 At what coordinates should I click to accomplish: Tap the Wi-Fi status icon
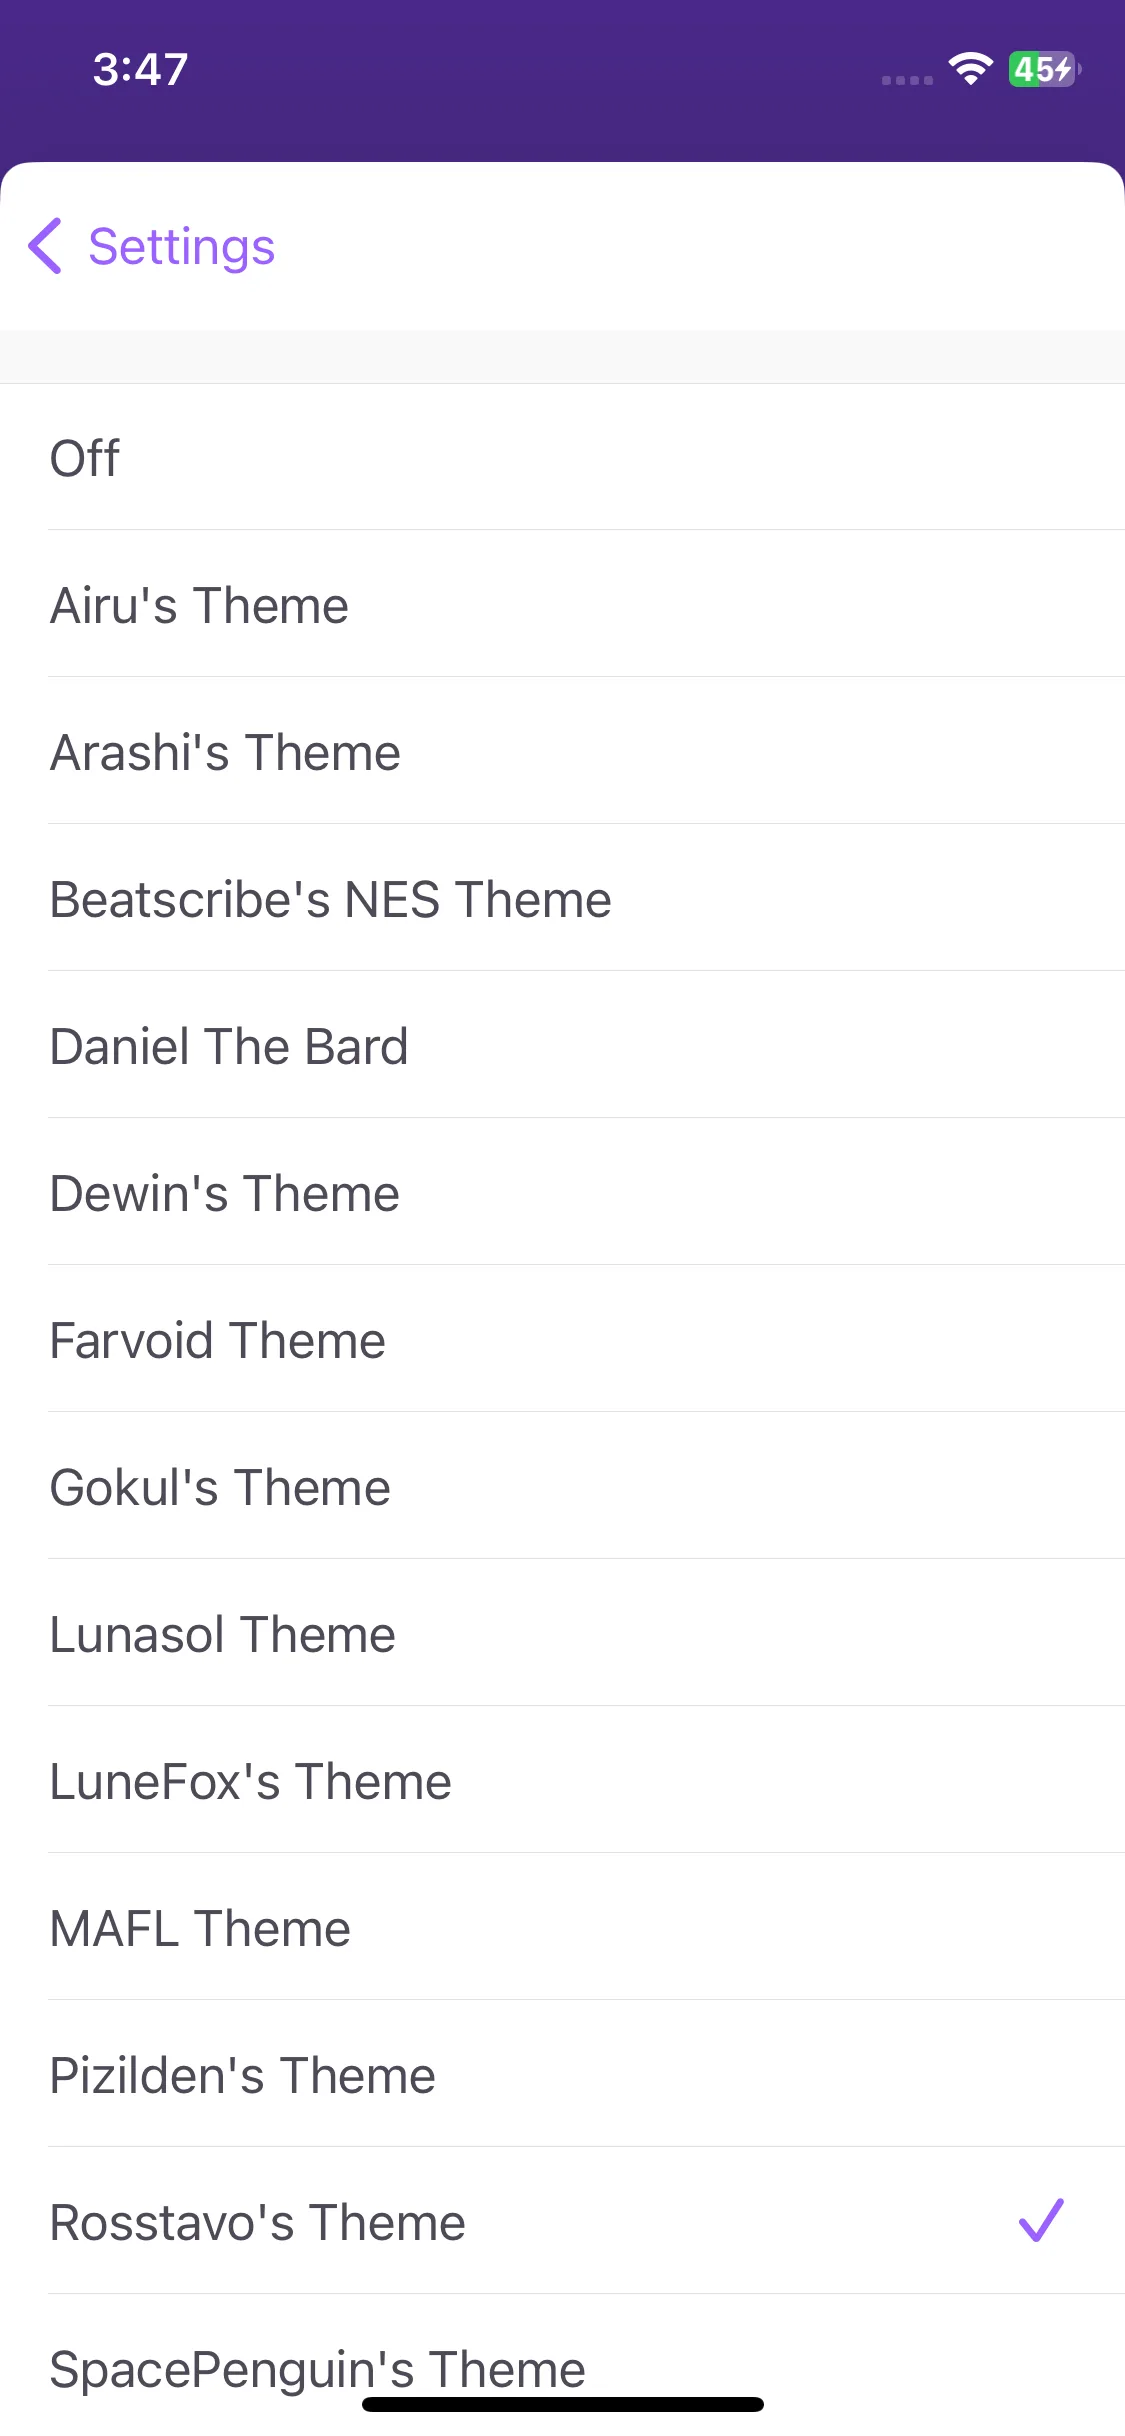tap(970, 69)
